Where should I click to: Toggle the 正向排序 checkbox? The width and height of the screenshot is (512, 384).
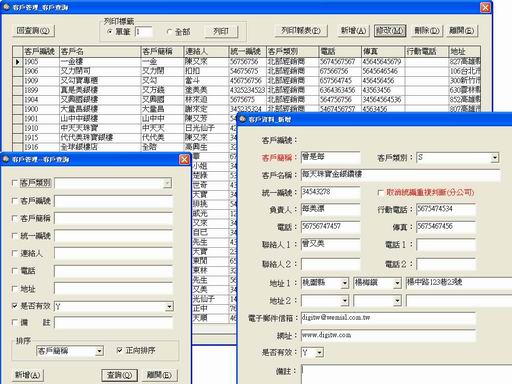tap(120, 350)
